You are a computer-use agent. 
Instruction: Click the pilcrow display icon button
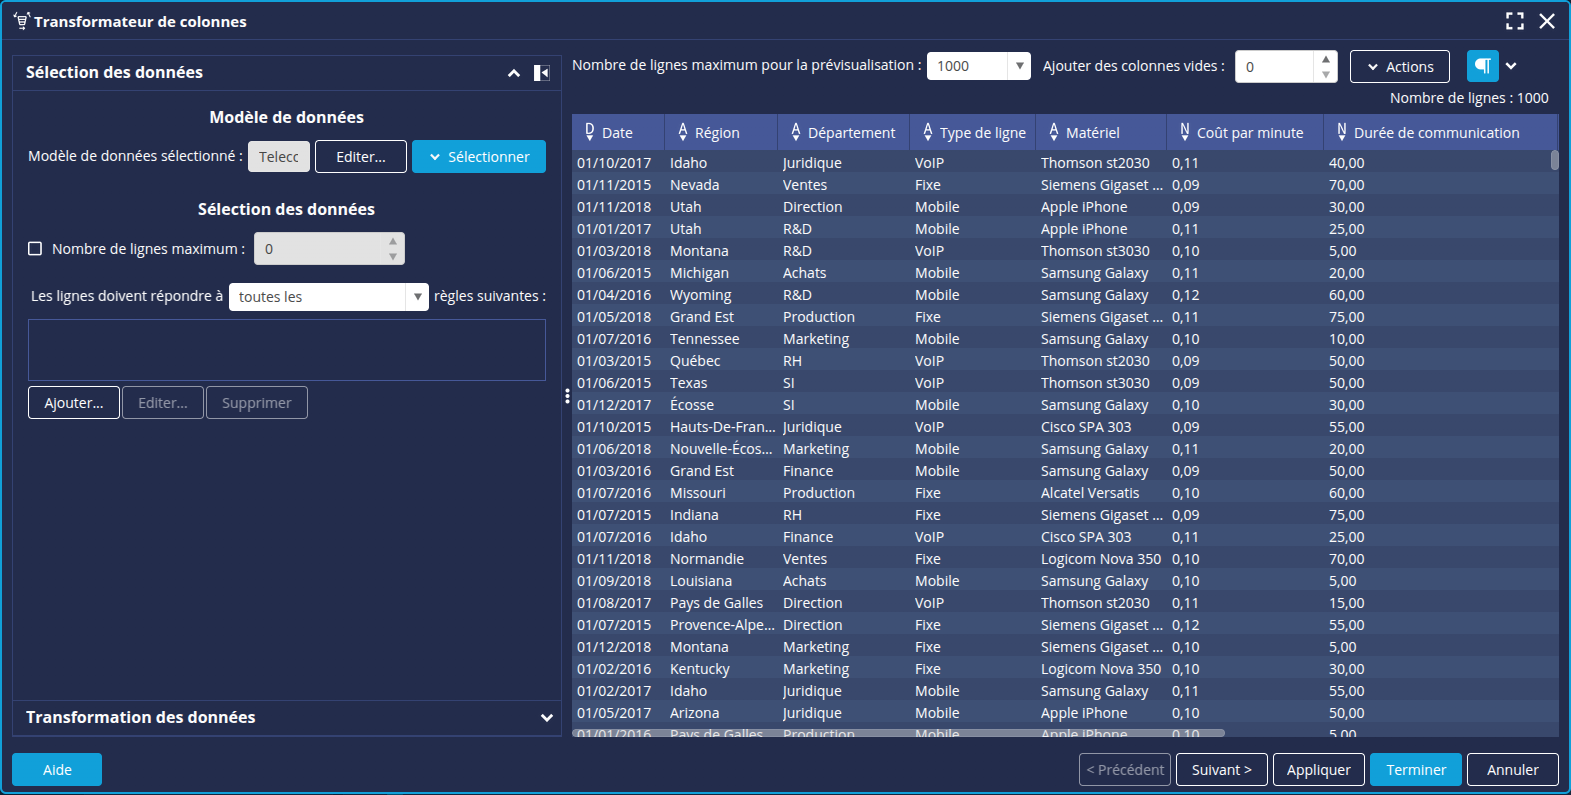(1482, 66)
